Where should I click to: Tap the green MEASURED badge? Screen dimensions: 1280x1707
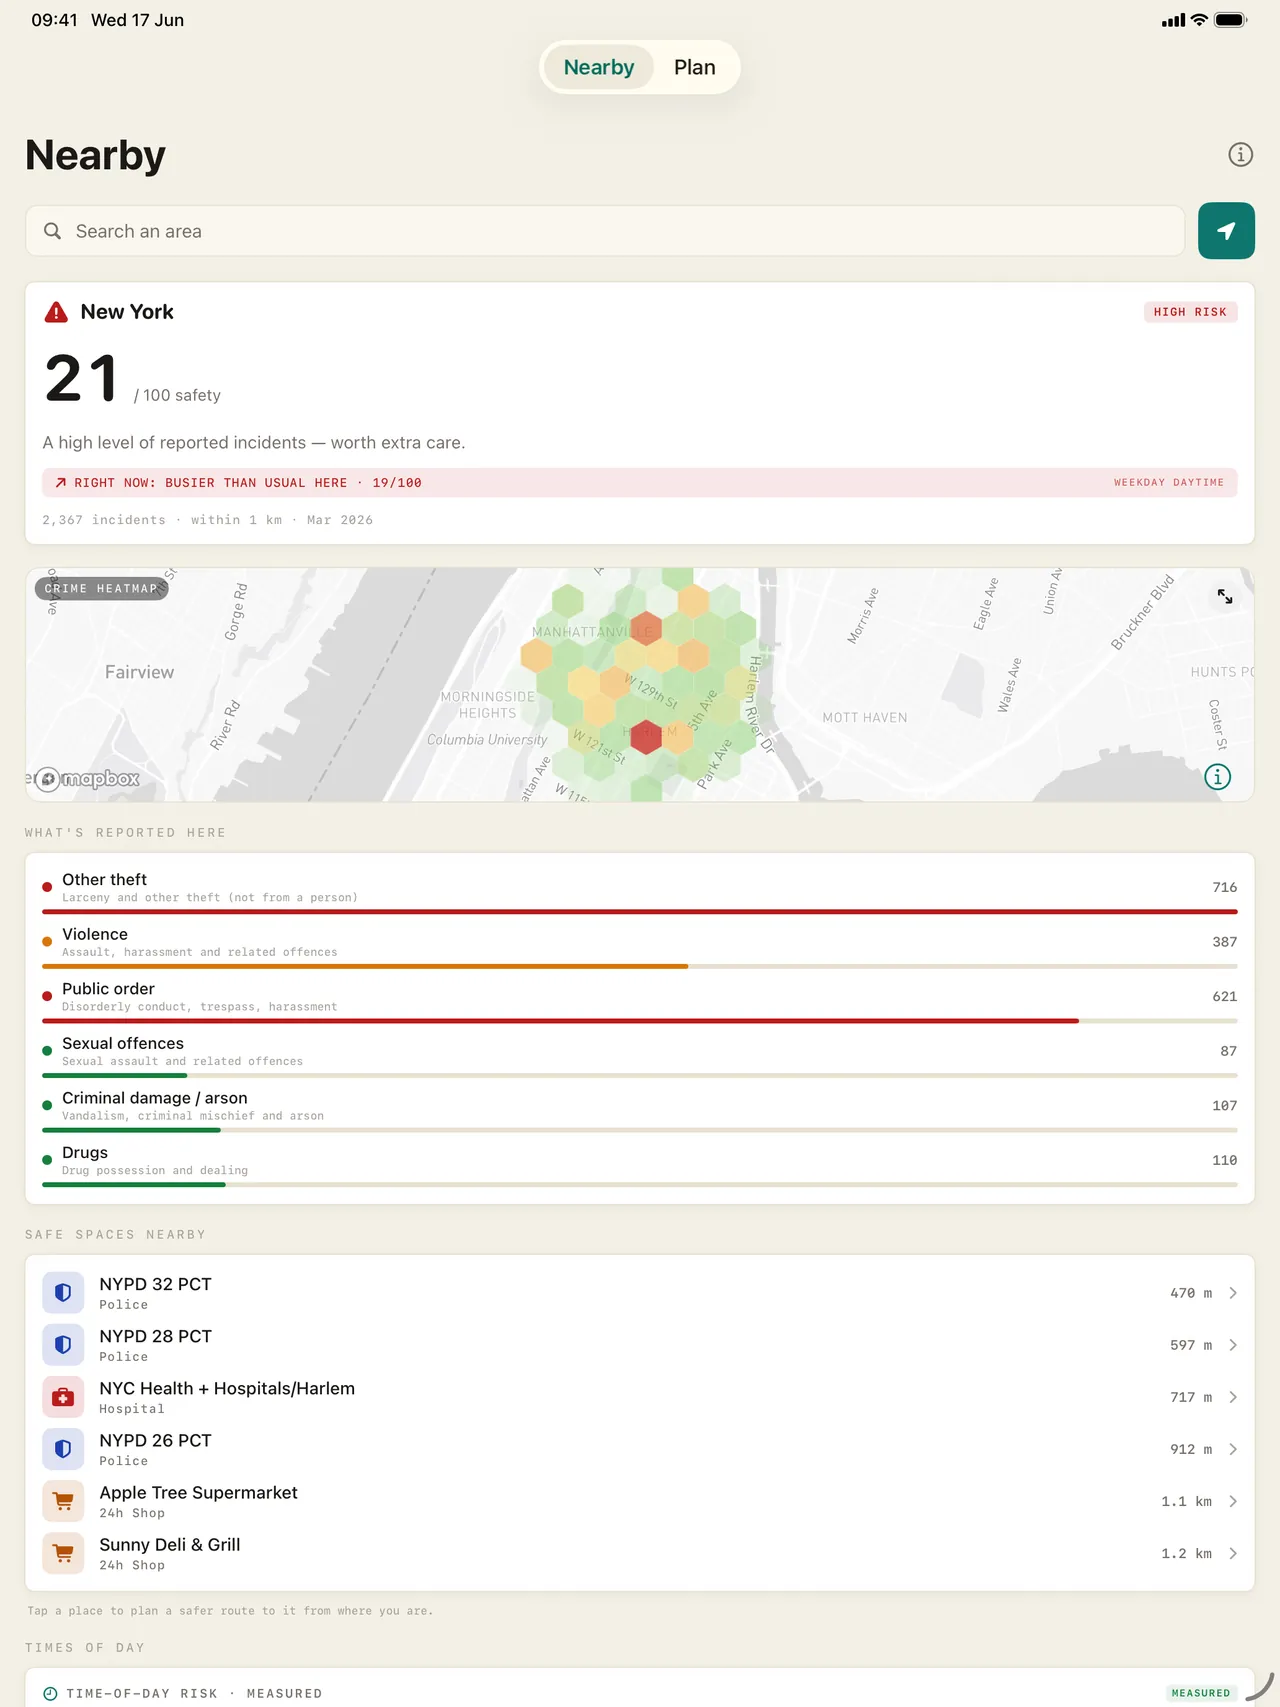coord(1201,1693)
